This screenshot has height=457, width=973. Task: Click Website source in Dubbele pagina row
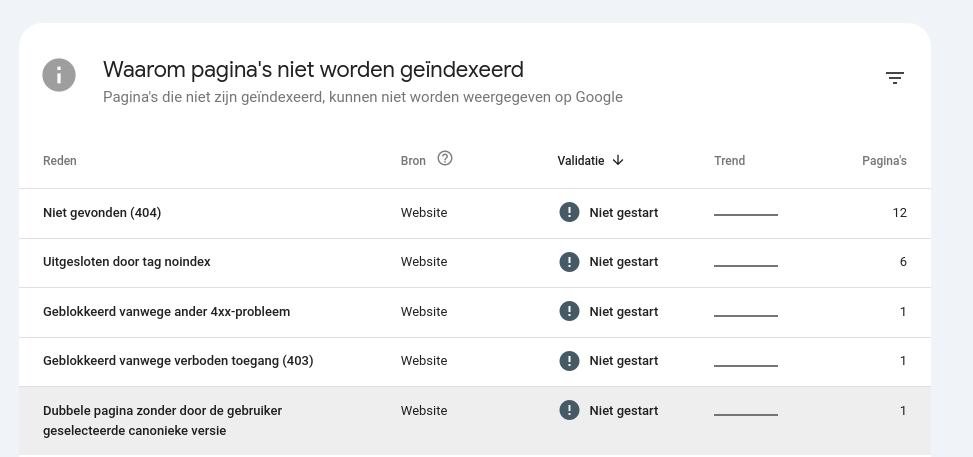(x=424, y=410)
